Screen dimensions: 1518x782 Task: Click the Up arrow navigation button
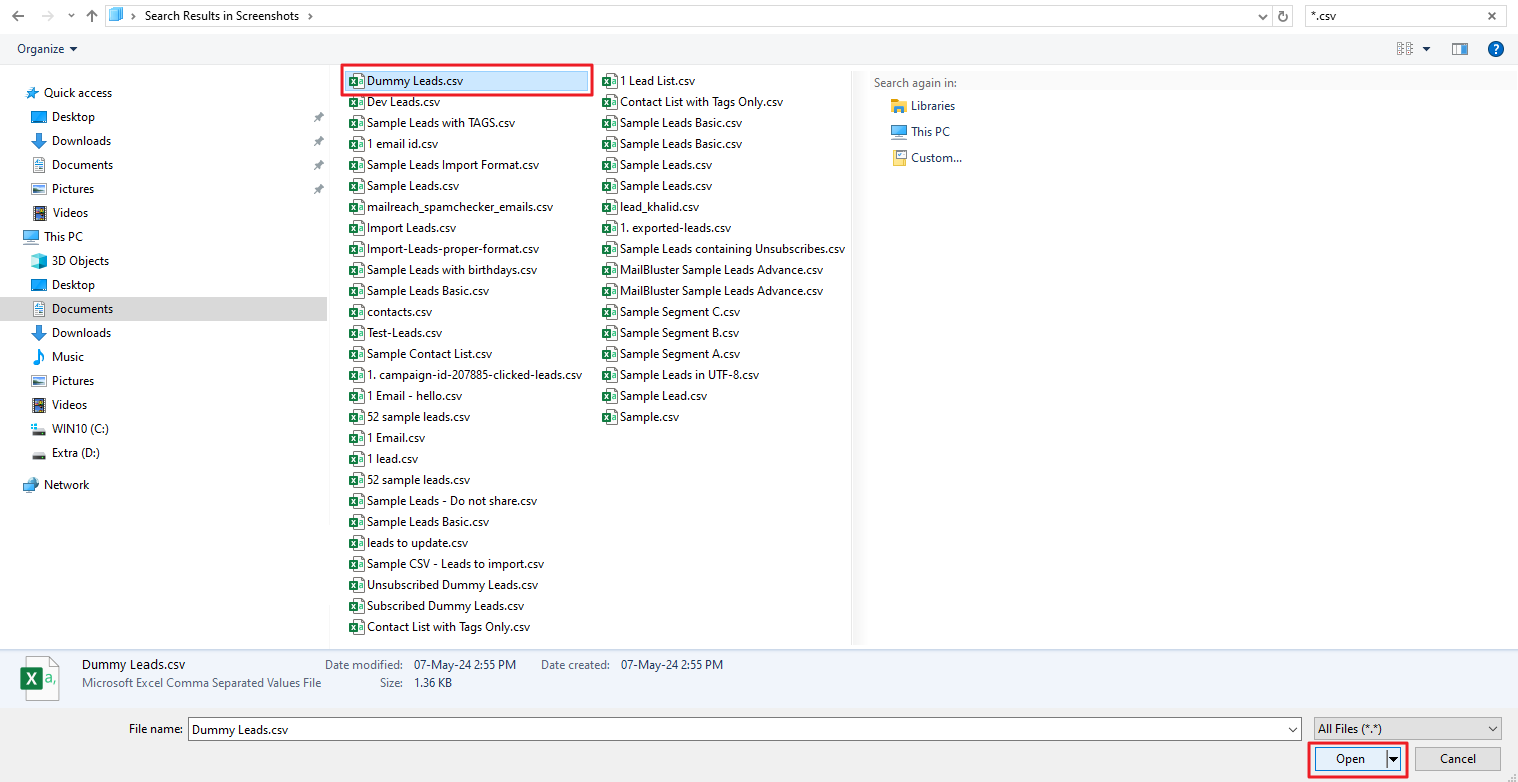click(x=92, y=16)
